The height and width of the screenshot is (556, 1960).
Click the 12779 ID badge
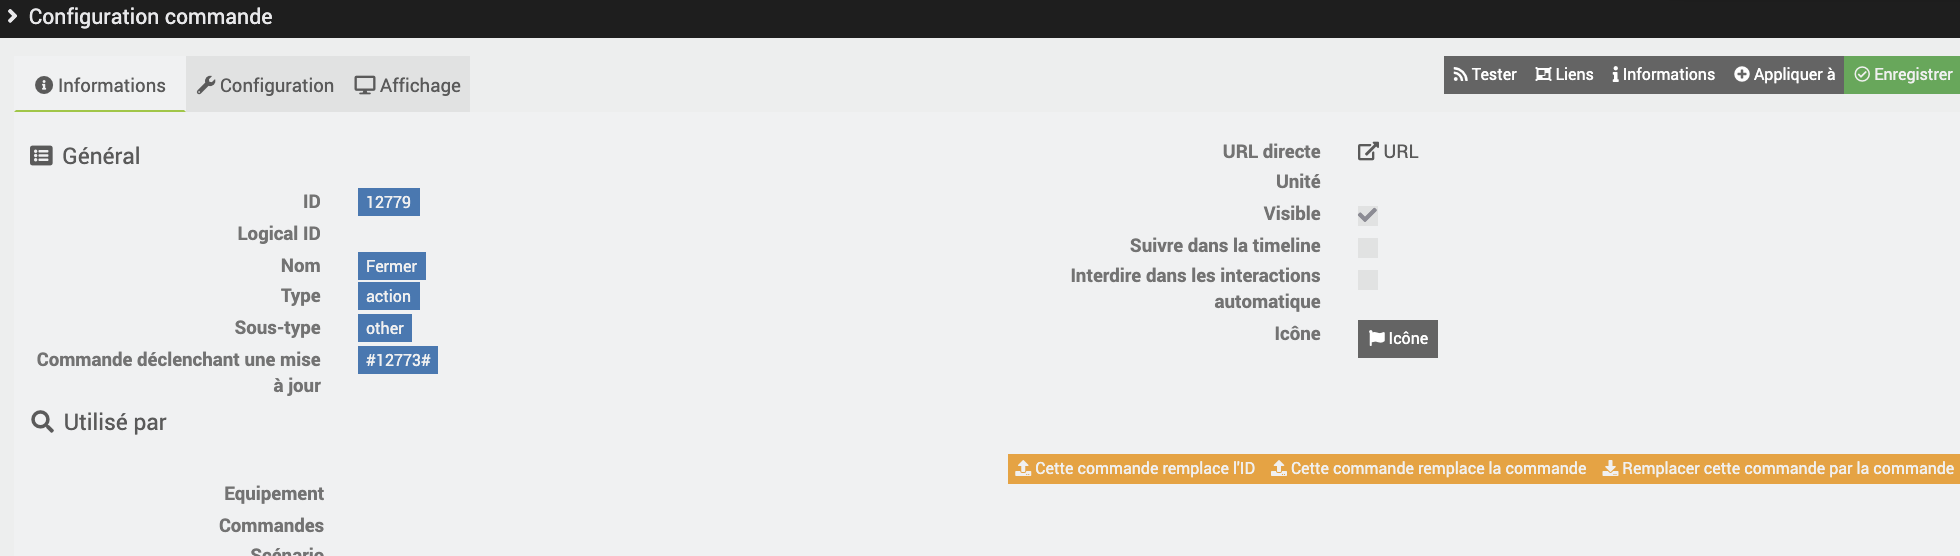[x=388, y=202]
